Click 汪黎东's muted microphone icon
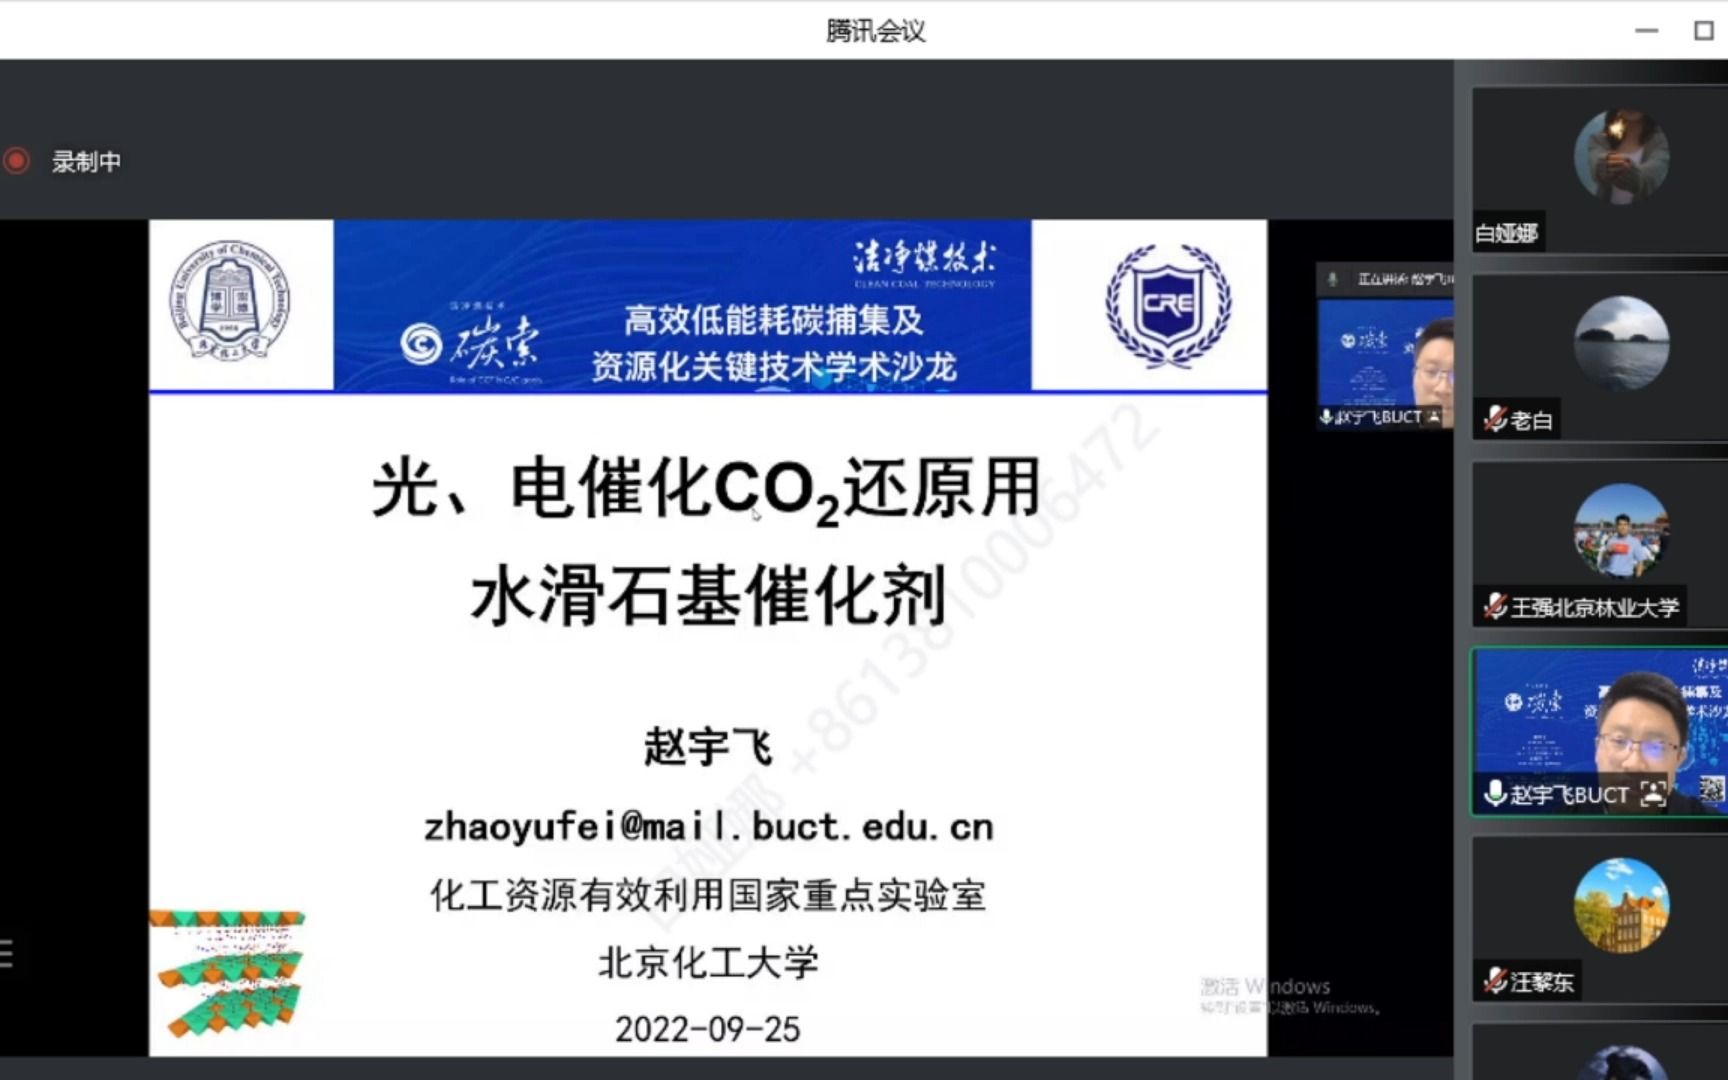 (x=1495, y=981)
